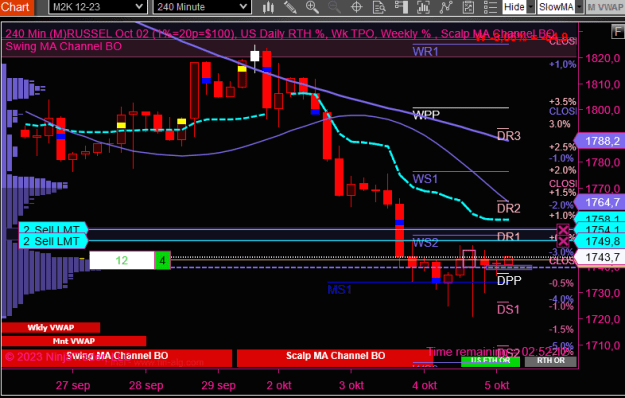Open the strategies line-graph icon
Viewport: 625px width, 398px height.
click(446, 7)
